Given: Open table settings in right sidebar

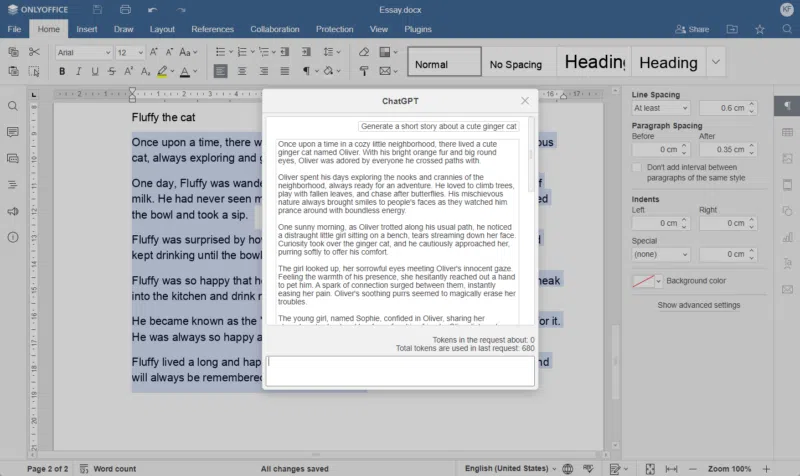Looking at the screenshot, I should coord(787,132).
